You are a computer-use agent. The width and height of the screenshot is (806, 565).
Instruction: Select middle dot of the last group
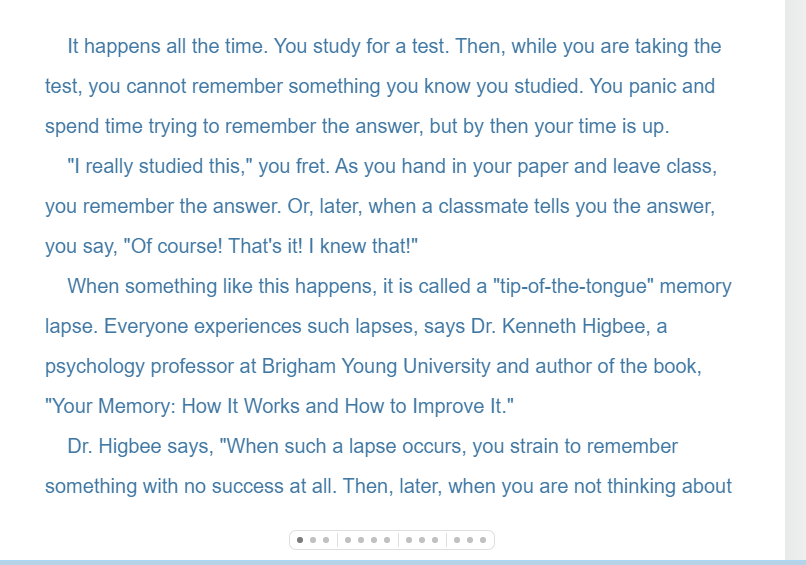tap(470, 540)
